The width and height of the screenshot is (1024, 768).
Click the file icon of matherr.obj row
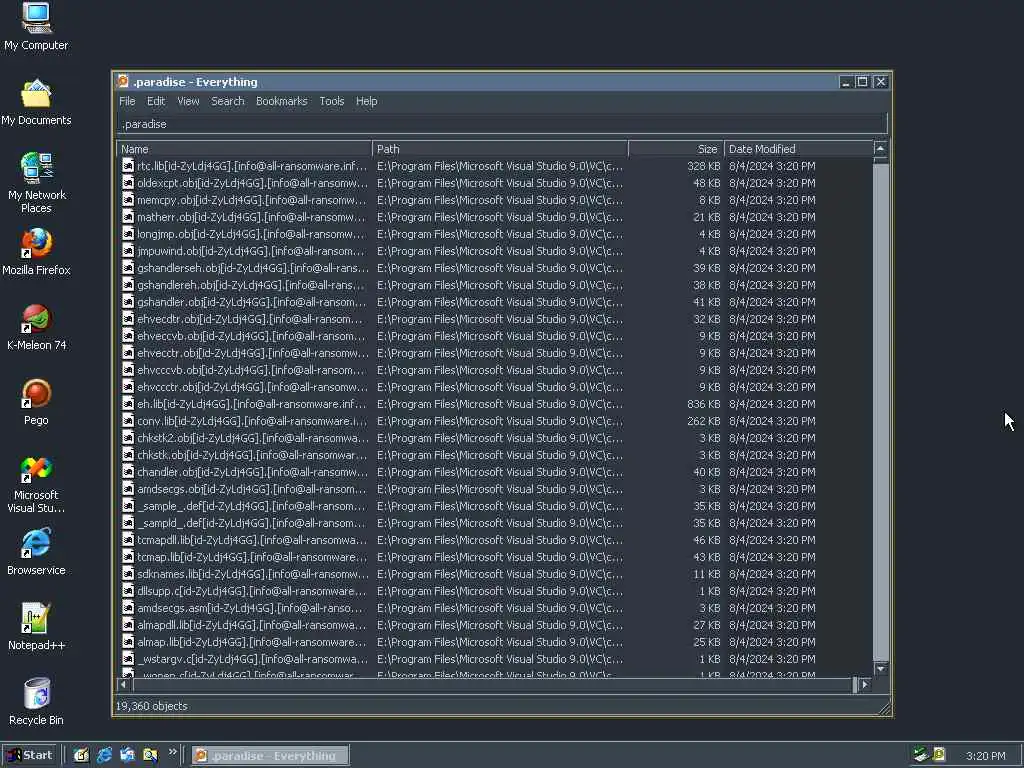[128, 217]
